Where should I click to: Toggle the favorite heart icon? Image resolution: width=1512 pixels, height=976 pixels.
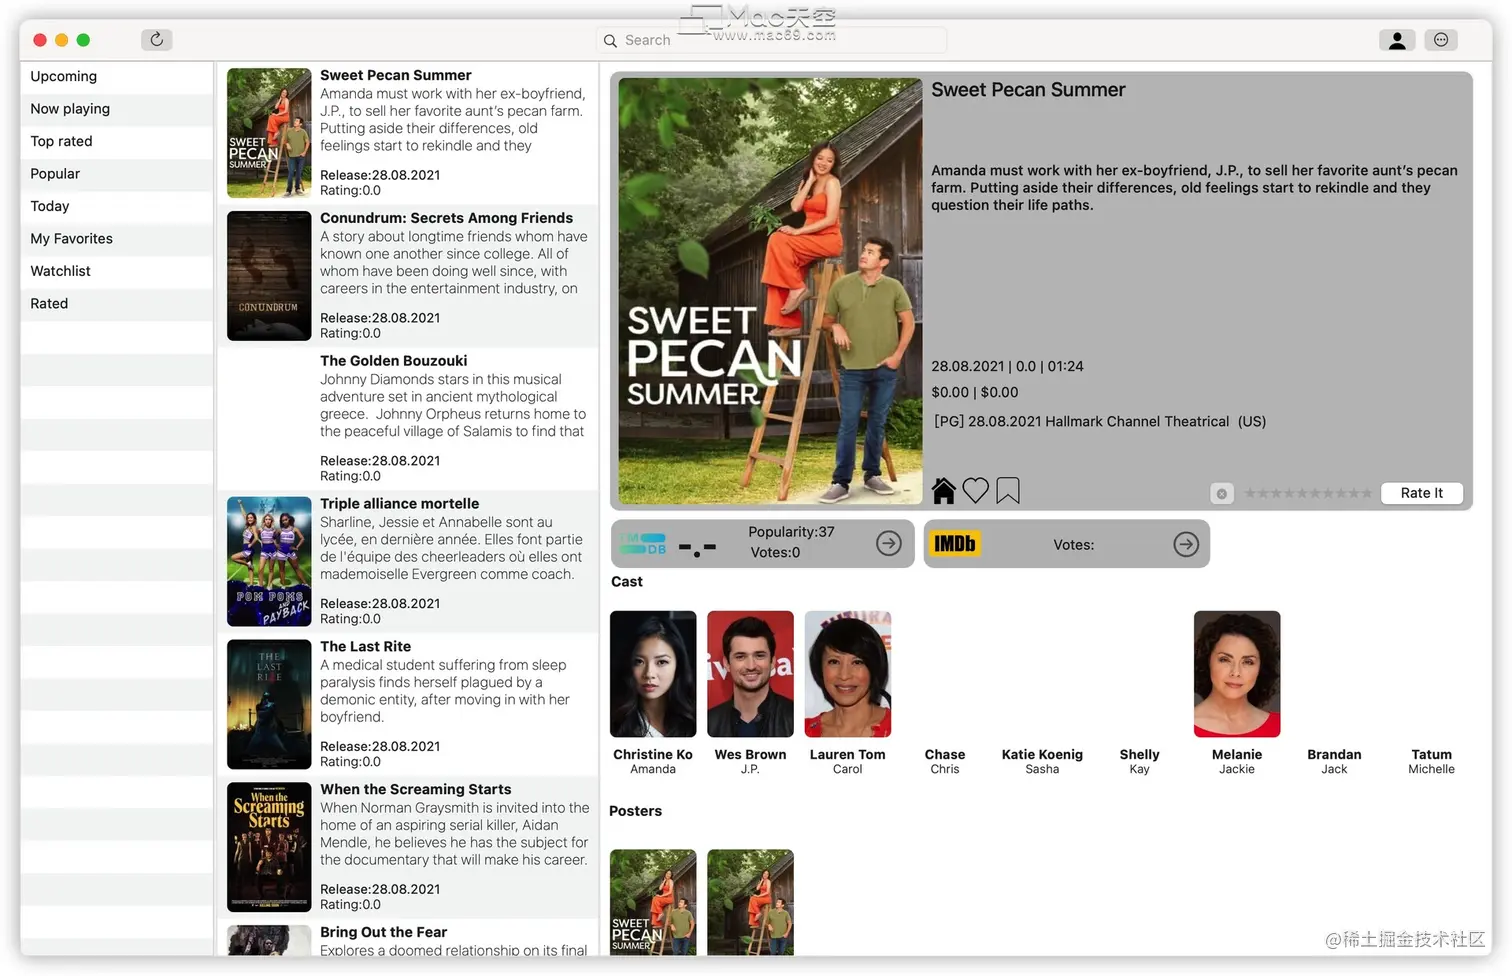(976, 491)
